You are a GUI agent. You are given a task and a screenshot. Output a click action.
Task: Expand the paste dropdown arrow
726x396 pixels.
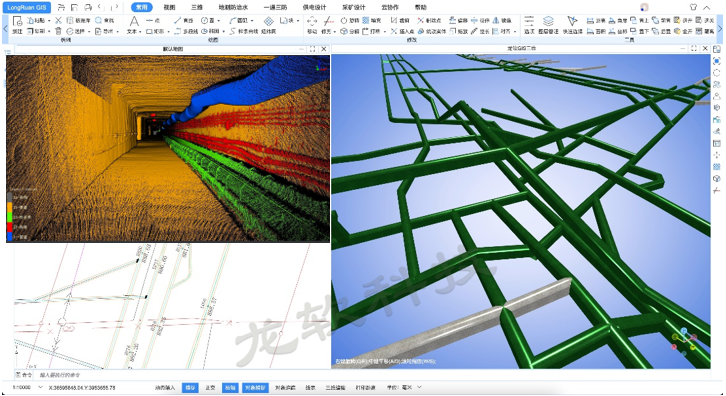49,21
